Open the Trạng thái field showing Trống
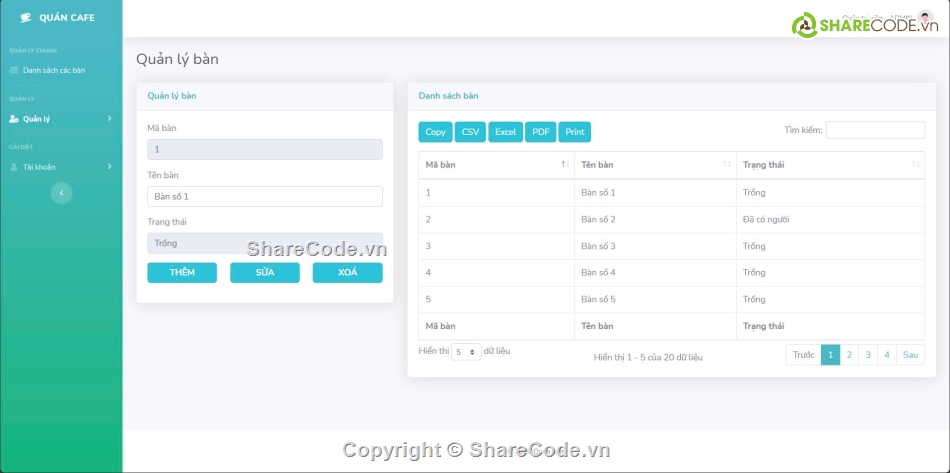 pyautogui.click(x=265, y=243)
